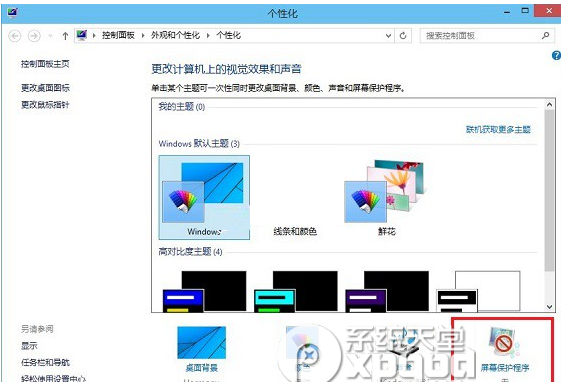Maximize the 个性化 window

pos(525,11)
